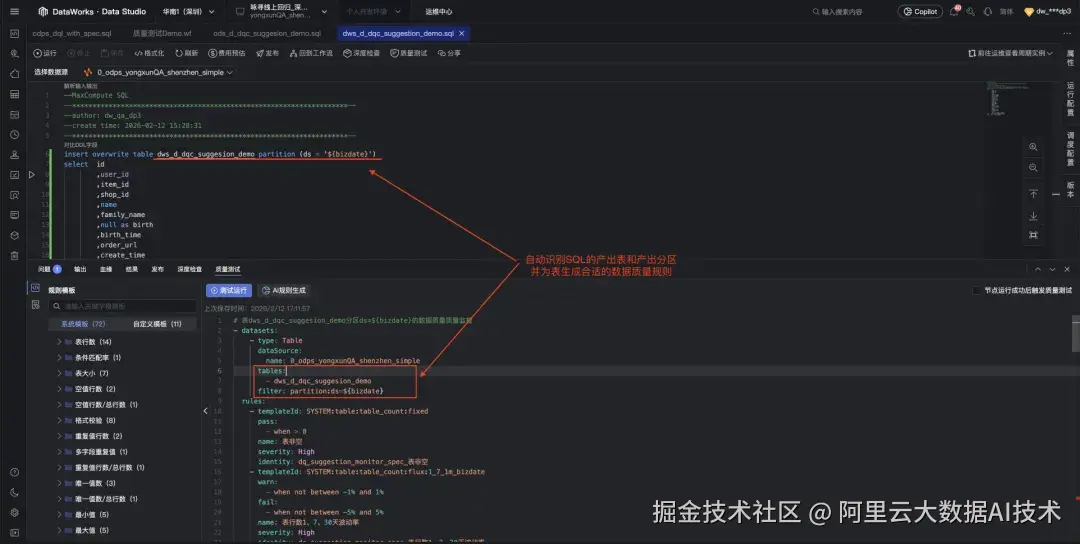Switch to the 结果 results tab
Viewport: 1080px width, 544px height.
132,269
